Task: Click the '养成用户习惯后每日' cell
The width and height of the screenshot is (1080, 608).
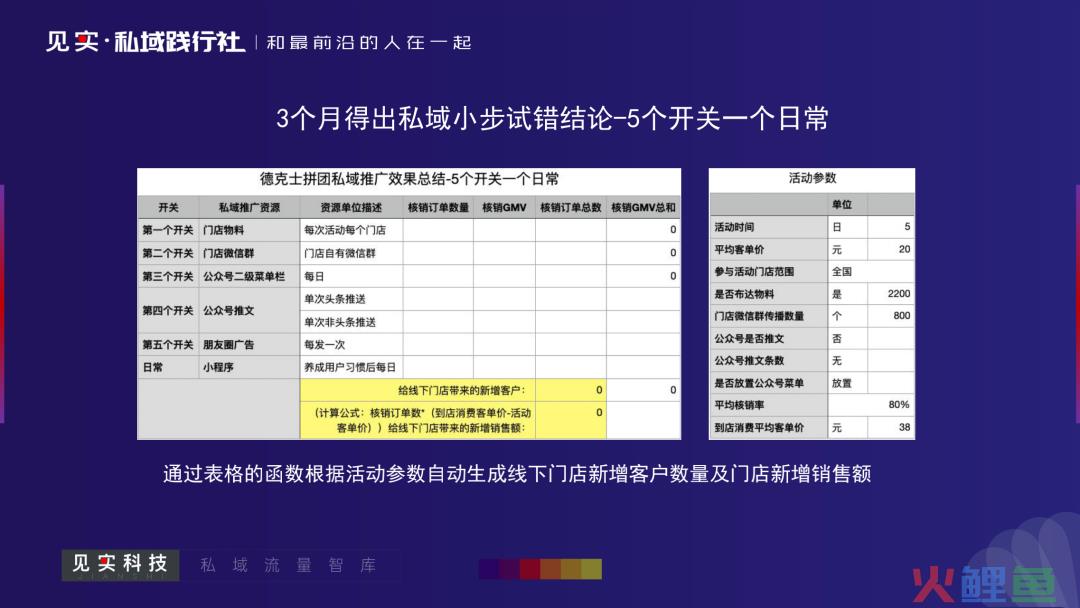Action: [x=351, y=367]
